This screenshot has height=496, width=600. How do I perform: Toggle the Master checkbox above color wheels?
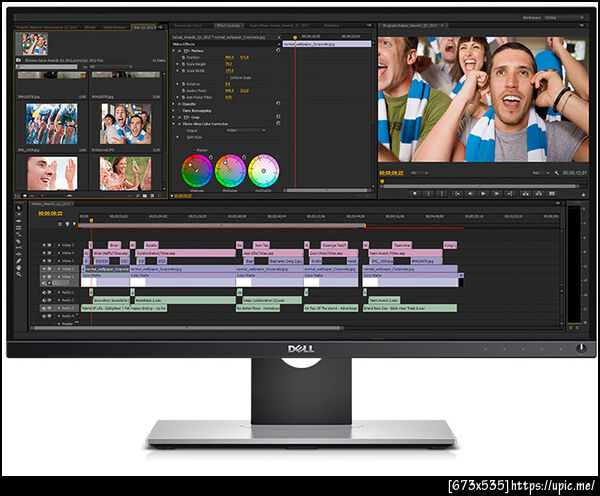point(194,150)
